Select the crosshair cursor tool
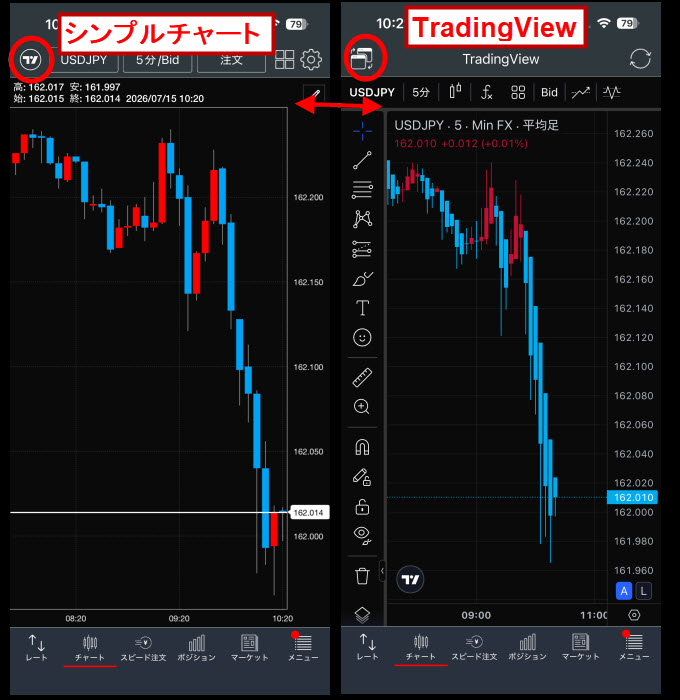 tap(362, 131)
